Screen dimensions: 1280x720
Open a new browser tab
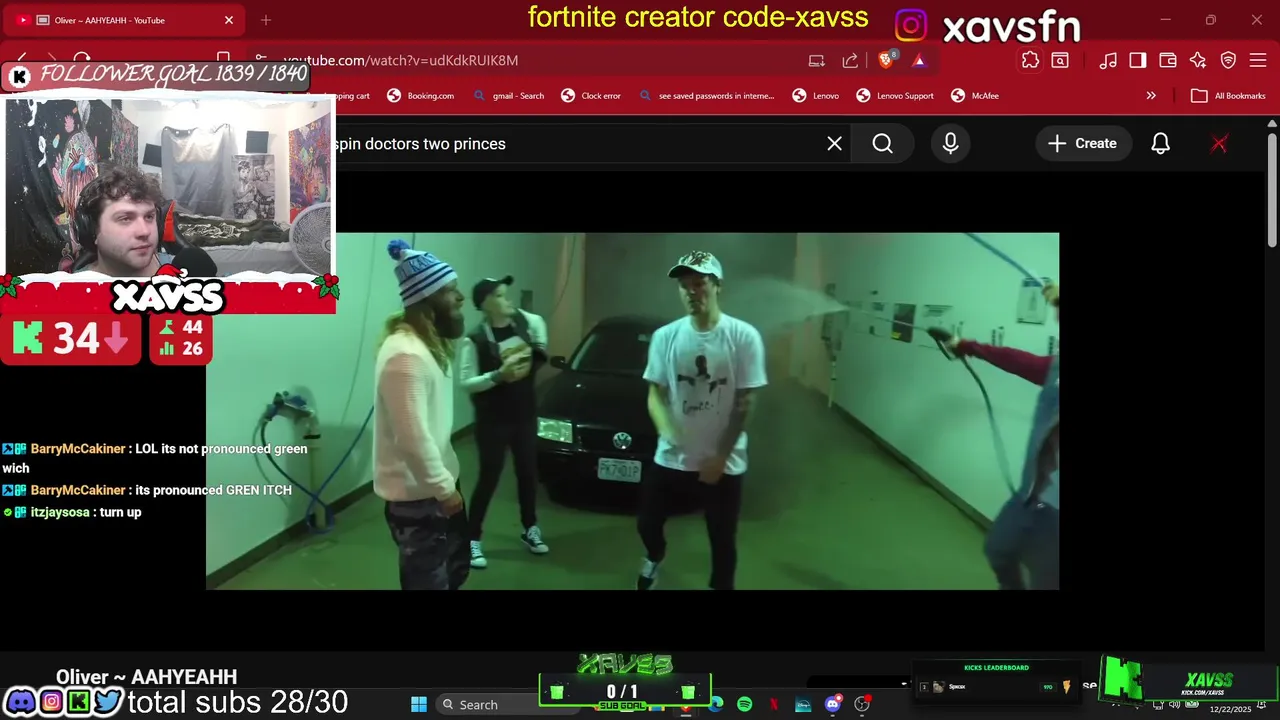[x=266, y=20]
